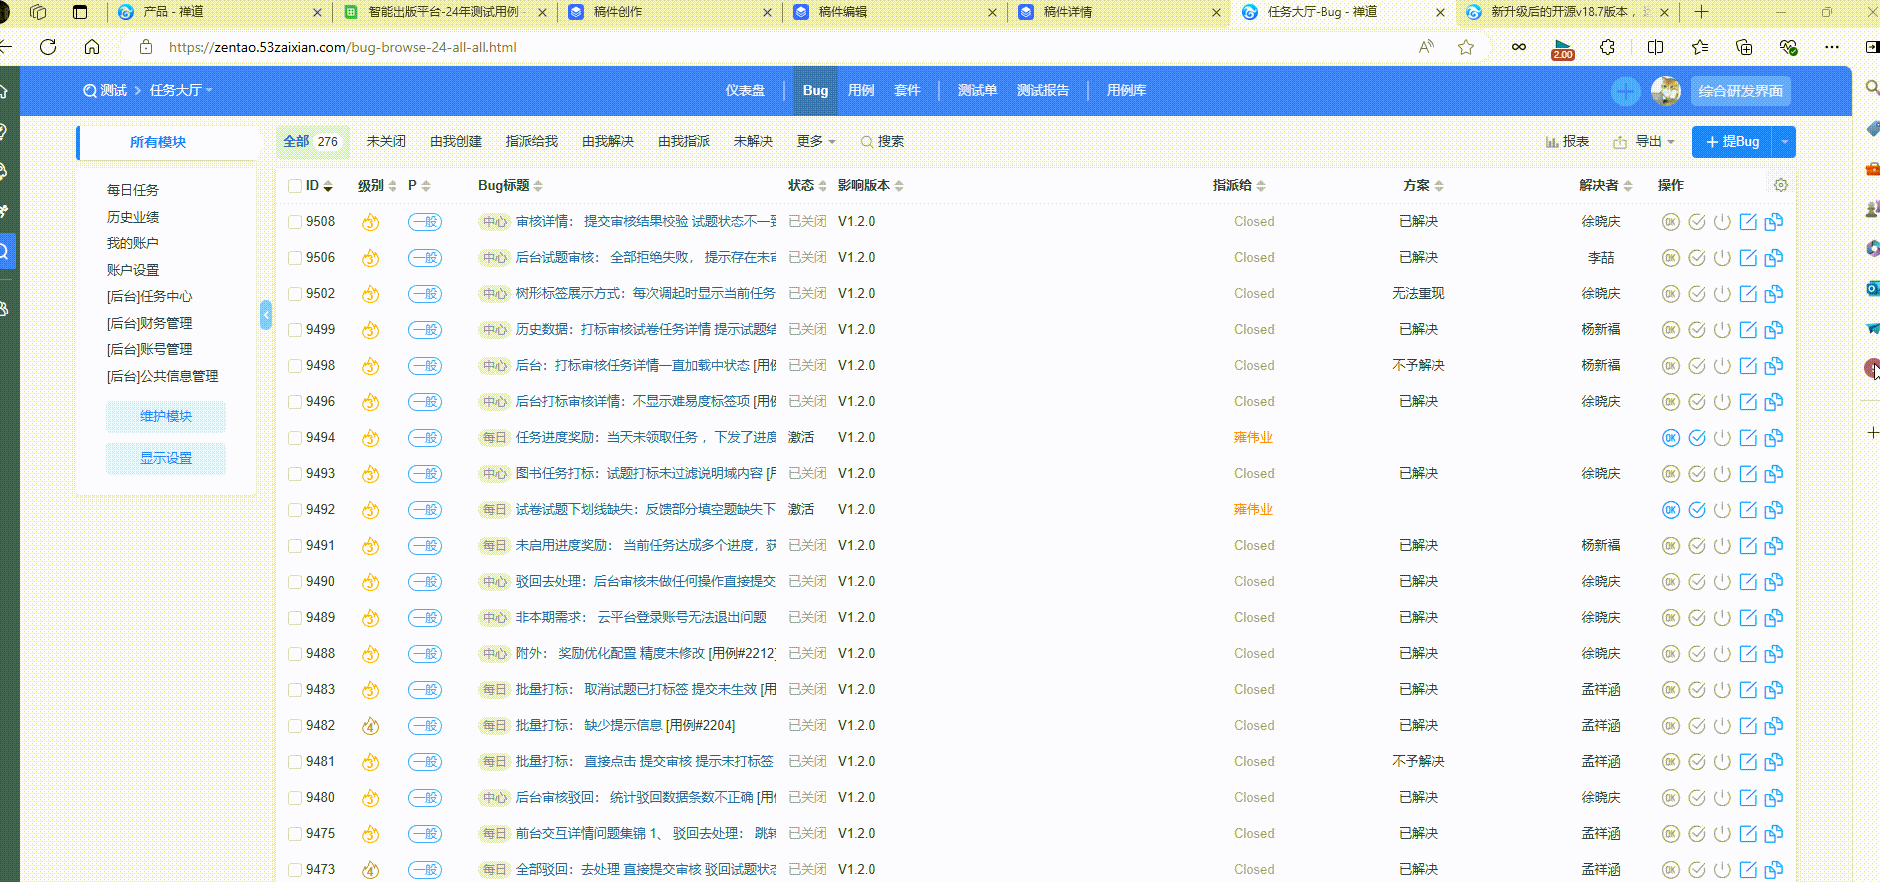
Task: Expand arrow beside 提Bug button
Action: (1784, 142)
